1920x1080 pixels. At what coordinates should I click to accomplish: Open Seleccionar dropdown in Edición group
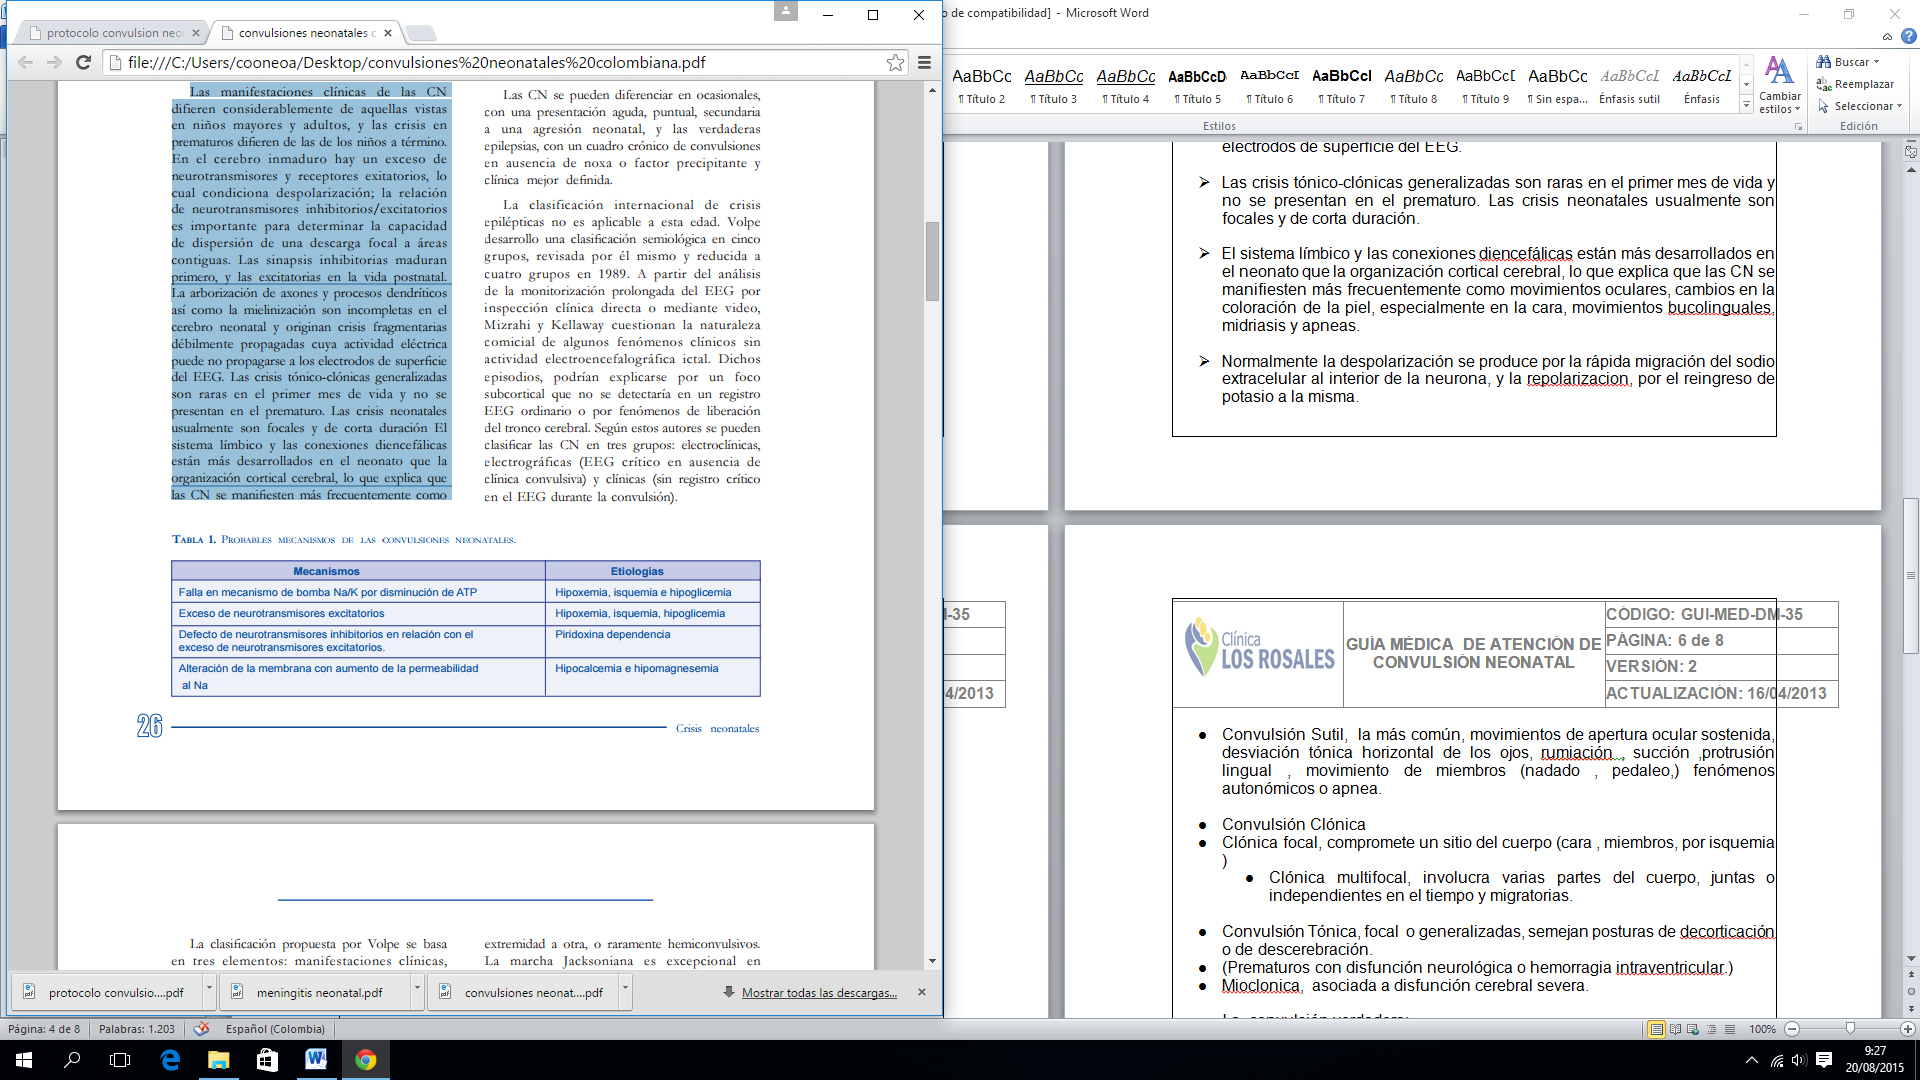point(1863,106)
